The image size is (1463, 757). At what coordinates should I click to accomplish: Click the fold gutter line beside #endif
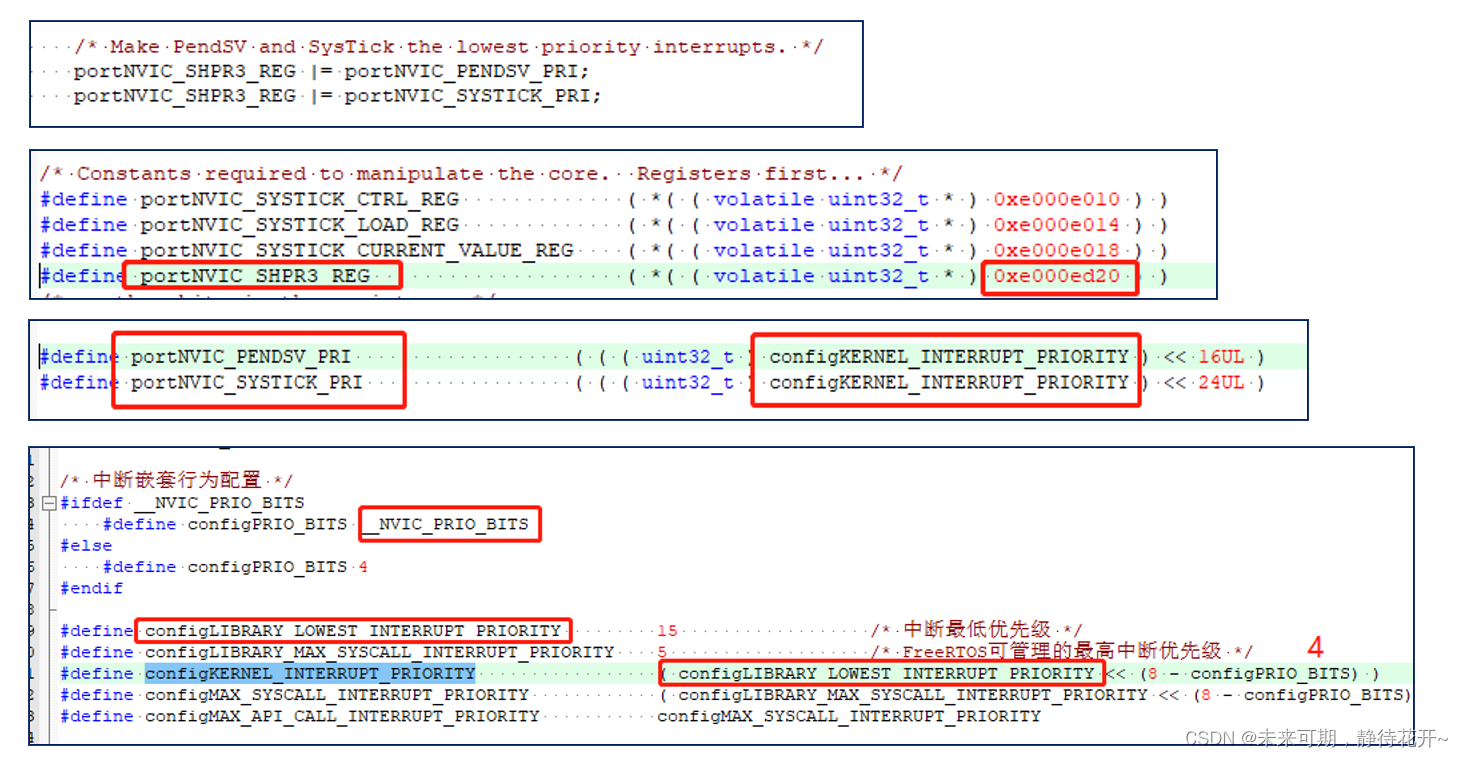(x=48, y=587)
